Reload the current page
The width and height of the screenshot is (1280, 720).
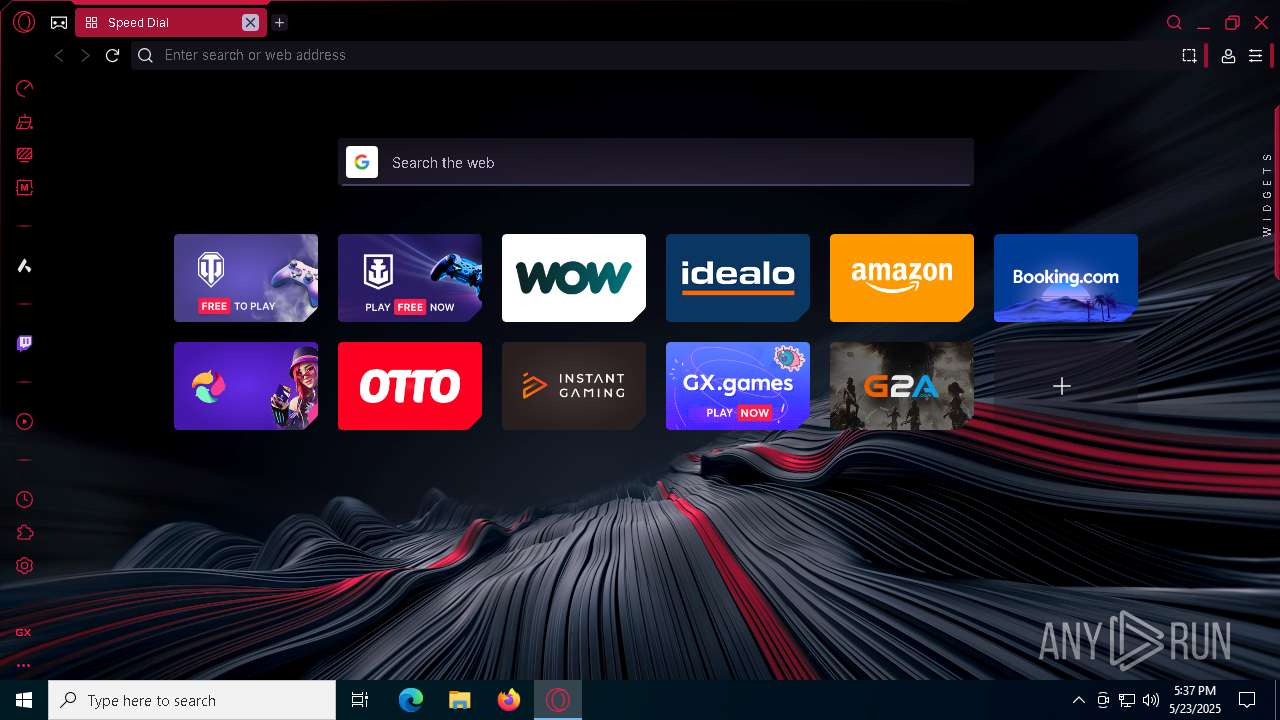[112, 55]
